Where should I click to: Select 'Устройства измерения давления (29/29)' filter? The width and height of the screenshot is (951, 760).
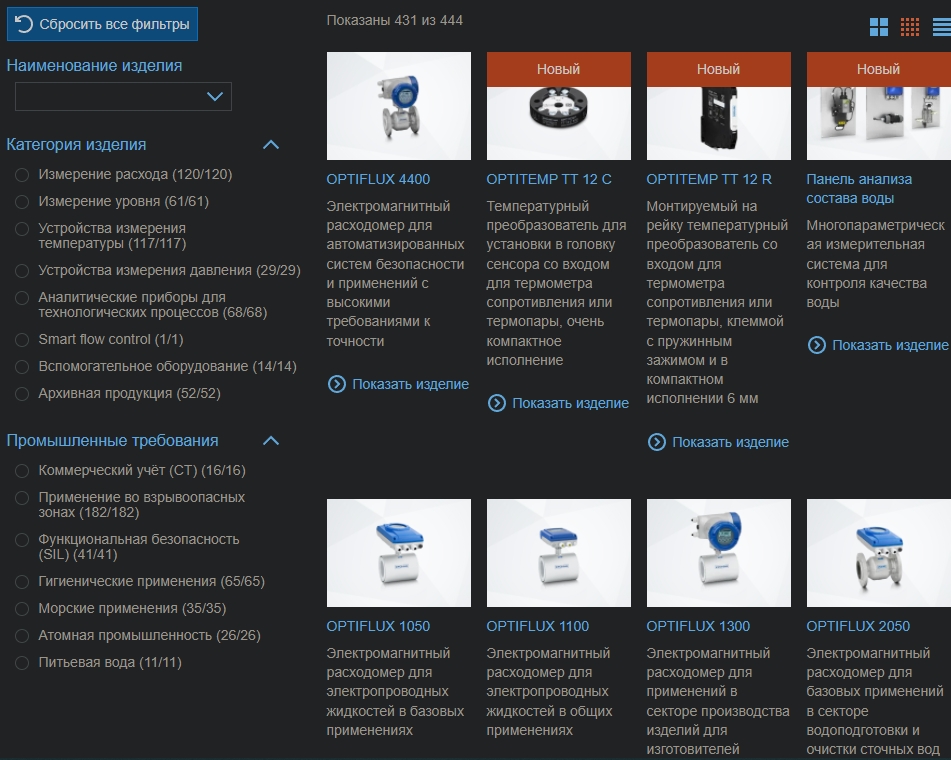point(22,271)
